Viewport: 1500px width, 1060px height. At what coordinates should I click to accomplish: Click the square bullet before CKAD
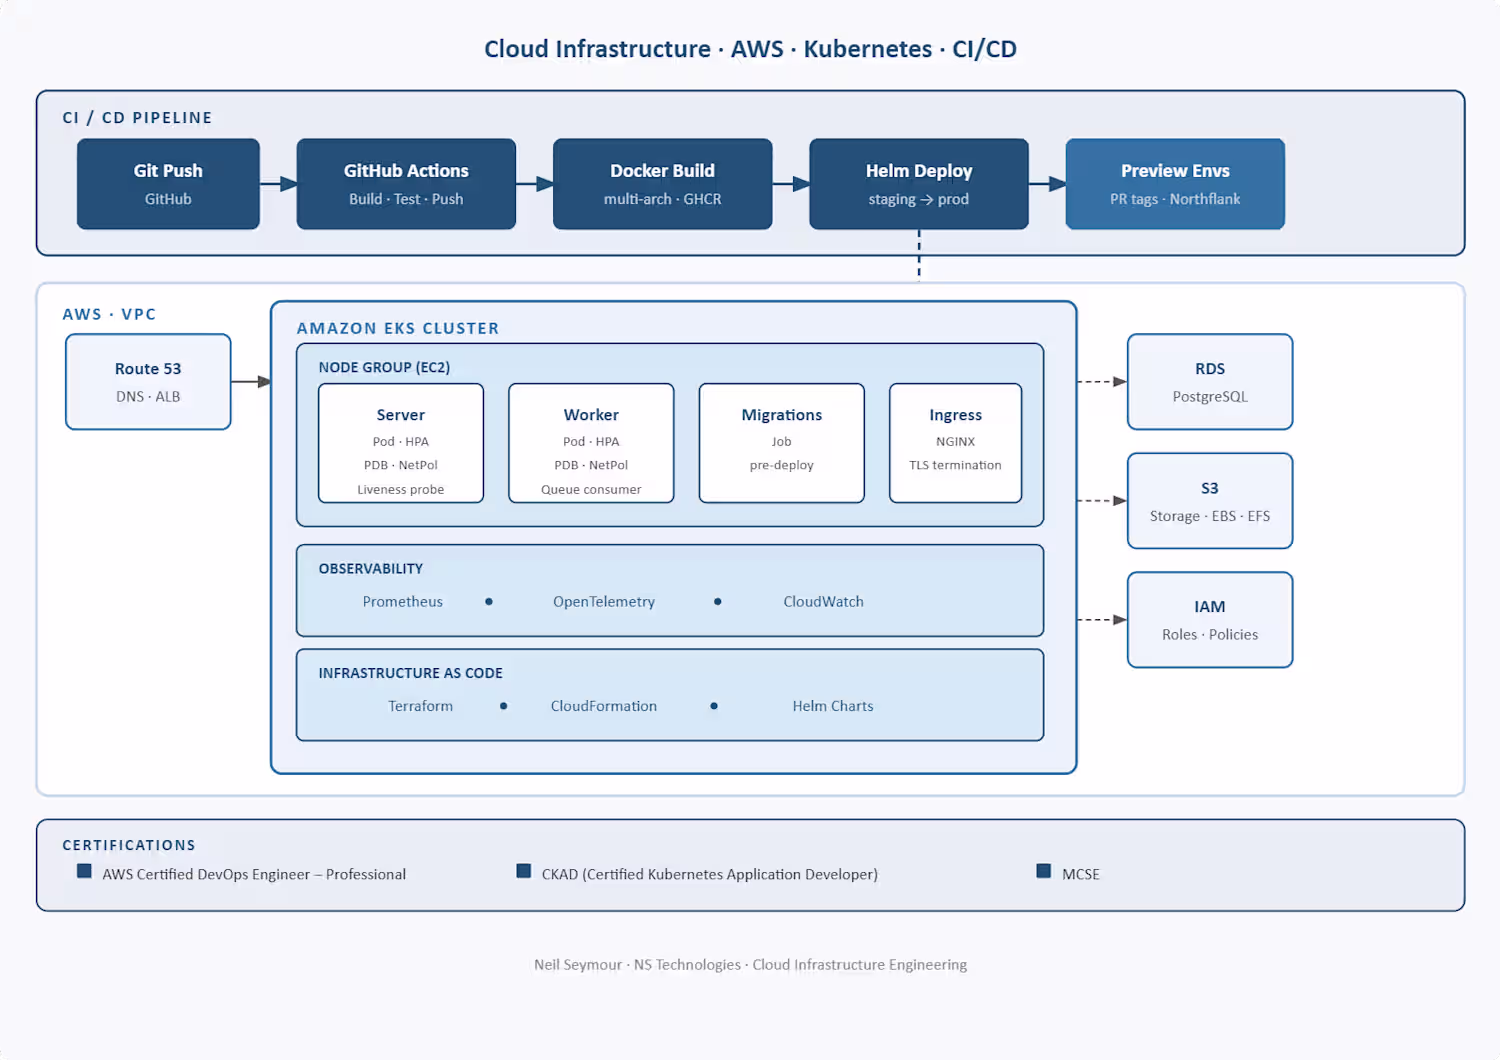[524, 871]
